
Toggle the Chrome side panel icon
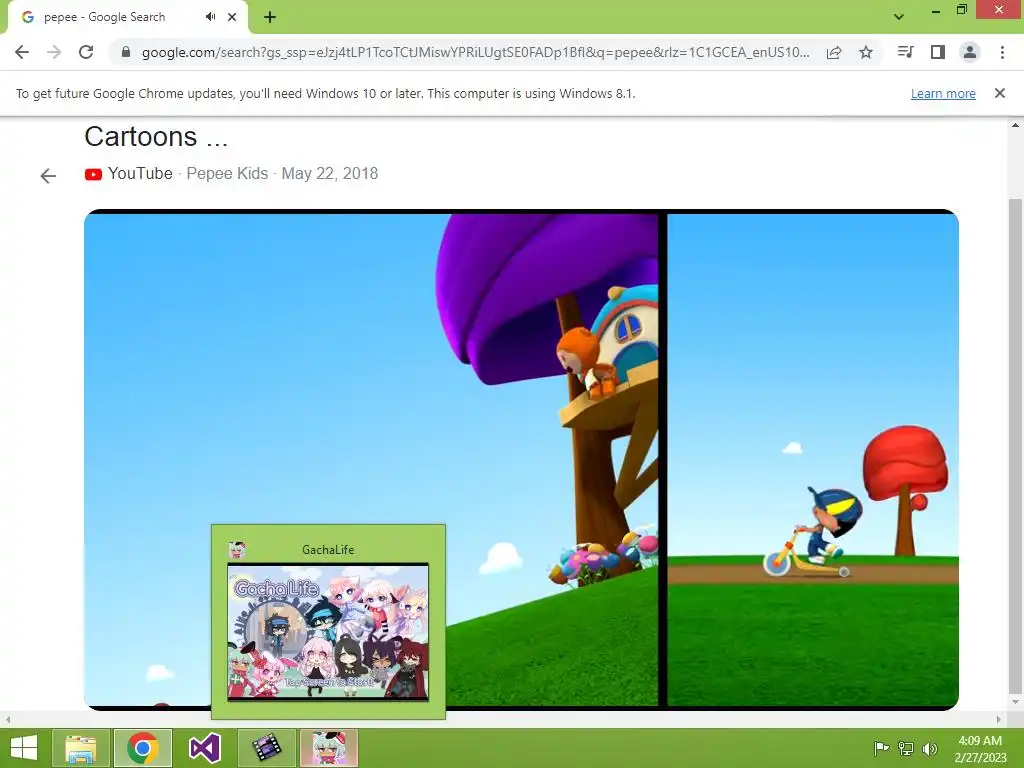click(938, 52)
